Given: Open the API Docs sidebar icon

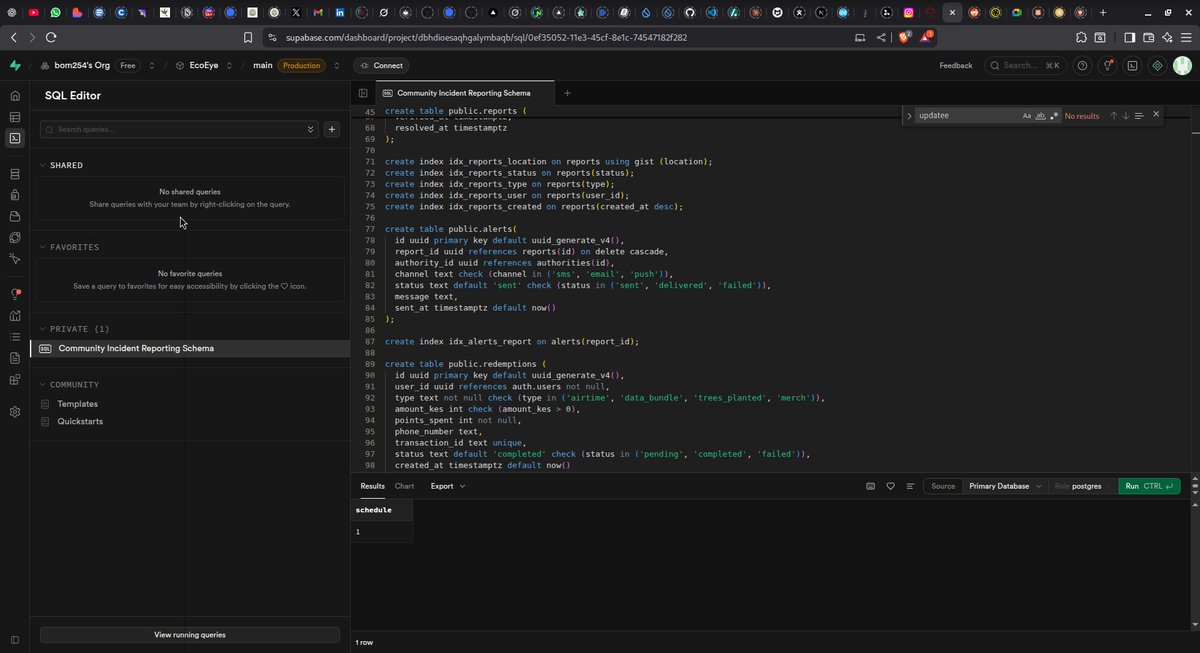Looking at the screenshot, I should (x=15, y=358).
